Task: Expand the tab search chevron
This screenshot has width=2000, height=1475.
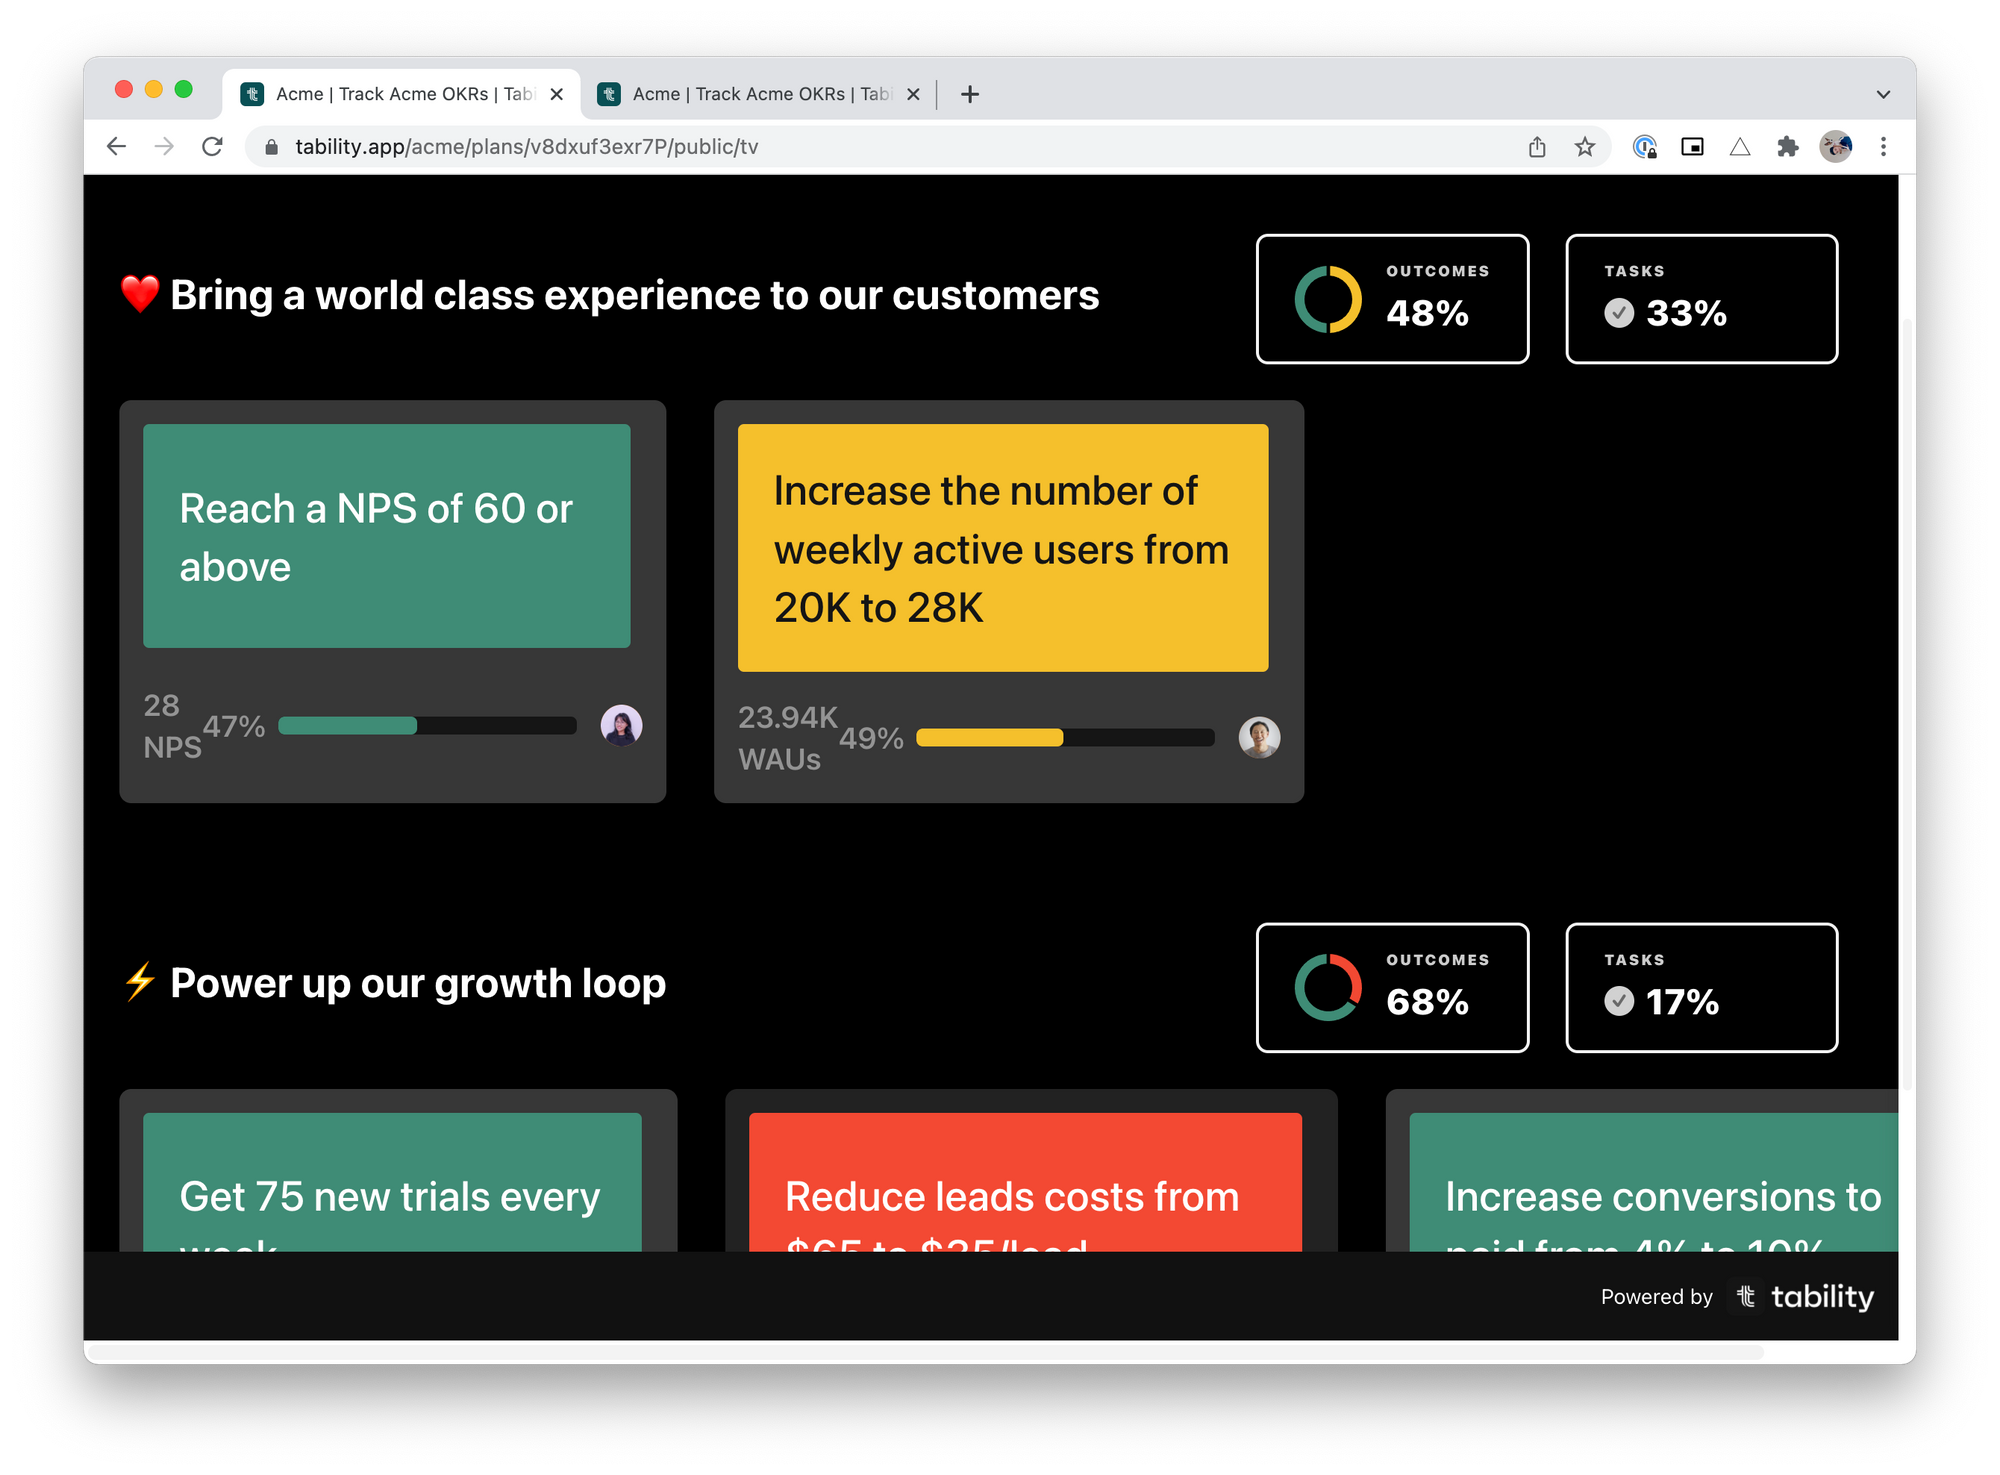Action: pos(1883,94)
